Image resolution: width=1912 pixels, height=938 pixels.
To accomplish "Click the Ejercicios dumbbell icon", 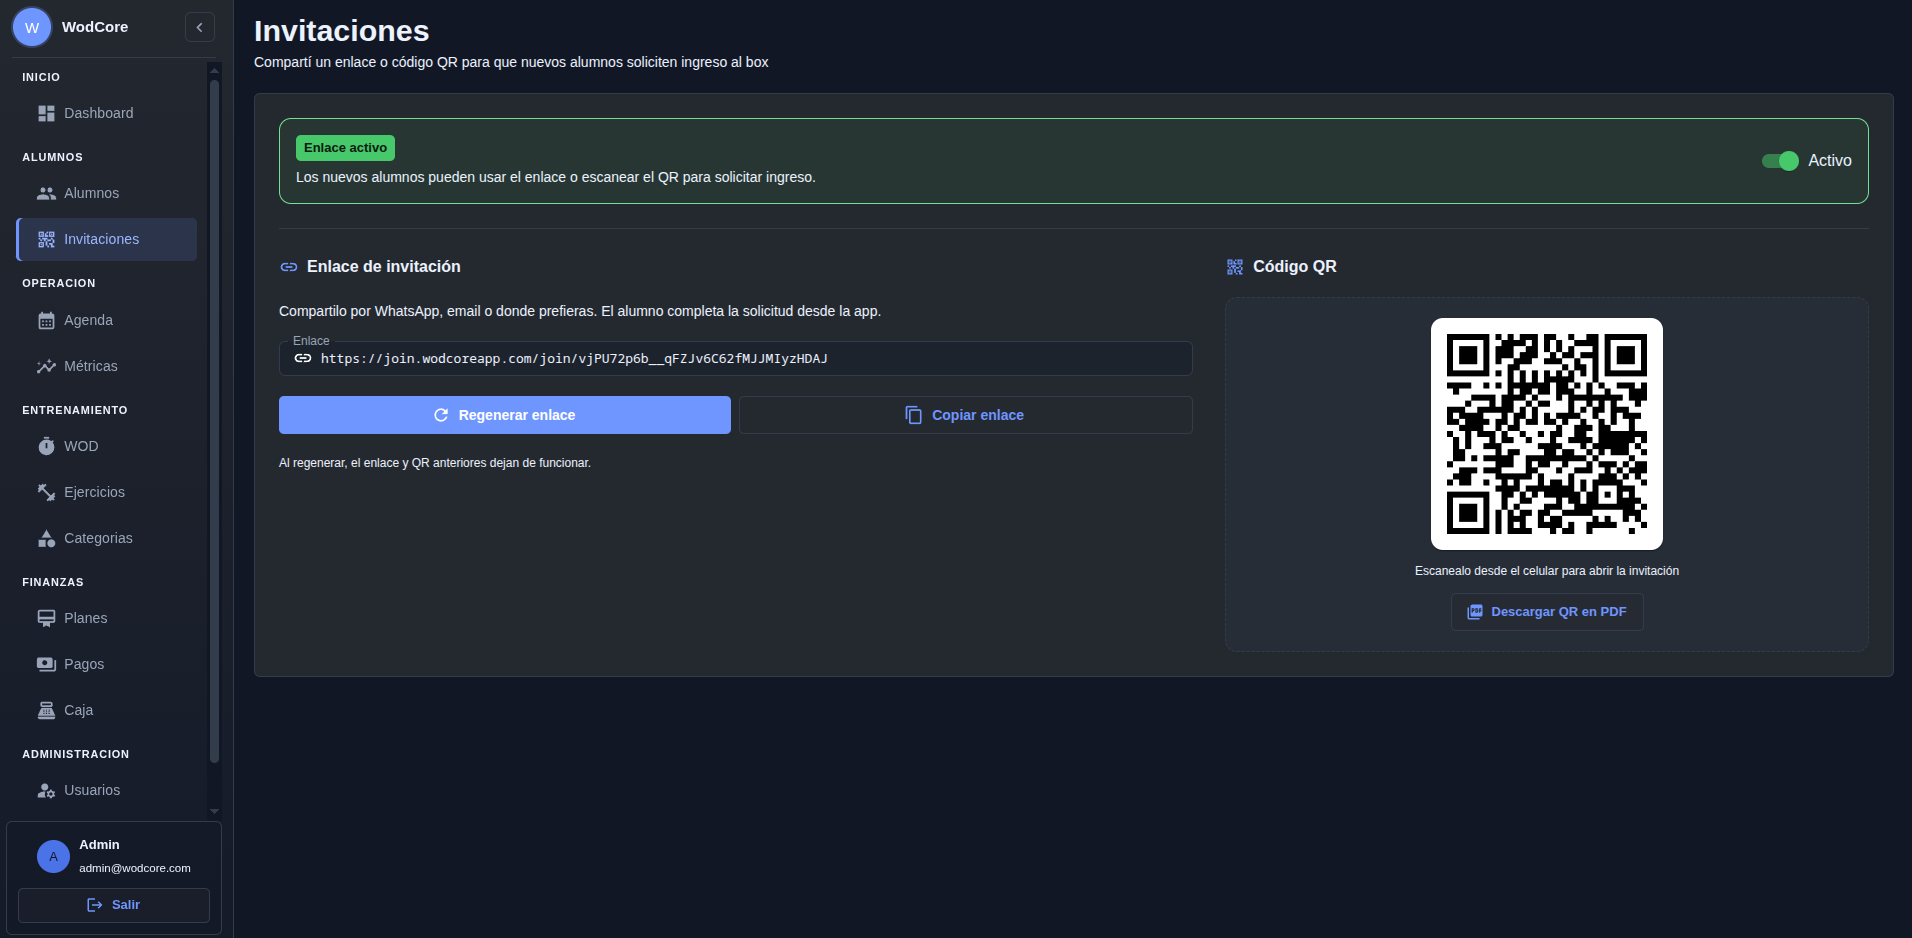I will [46, 492].
